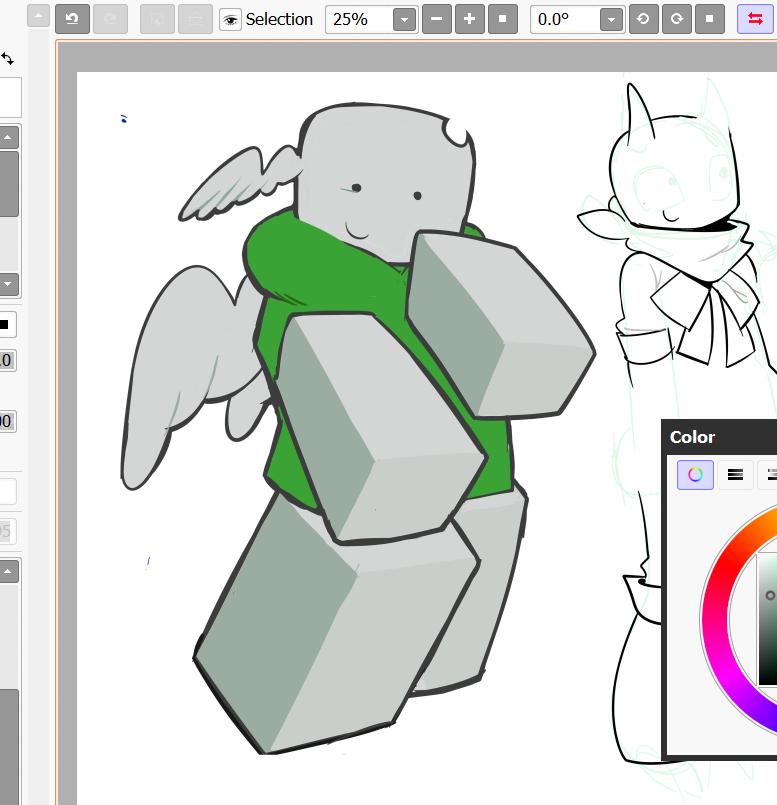Select the color wheel tab in Color panel

695,474
